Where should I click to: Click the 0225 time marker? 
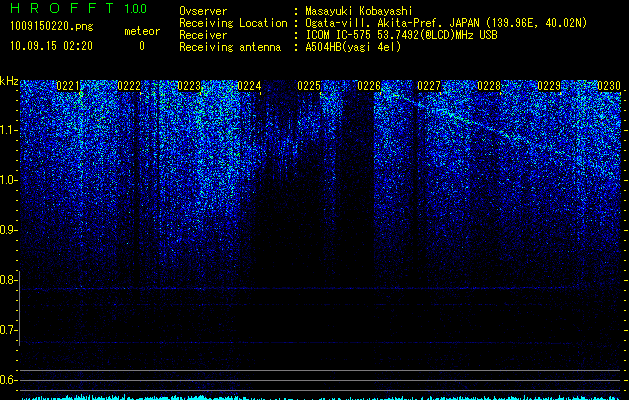click(x=309, y=86)
